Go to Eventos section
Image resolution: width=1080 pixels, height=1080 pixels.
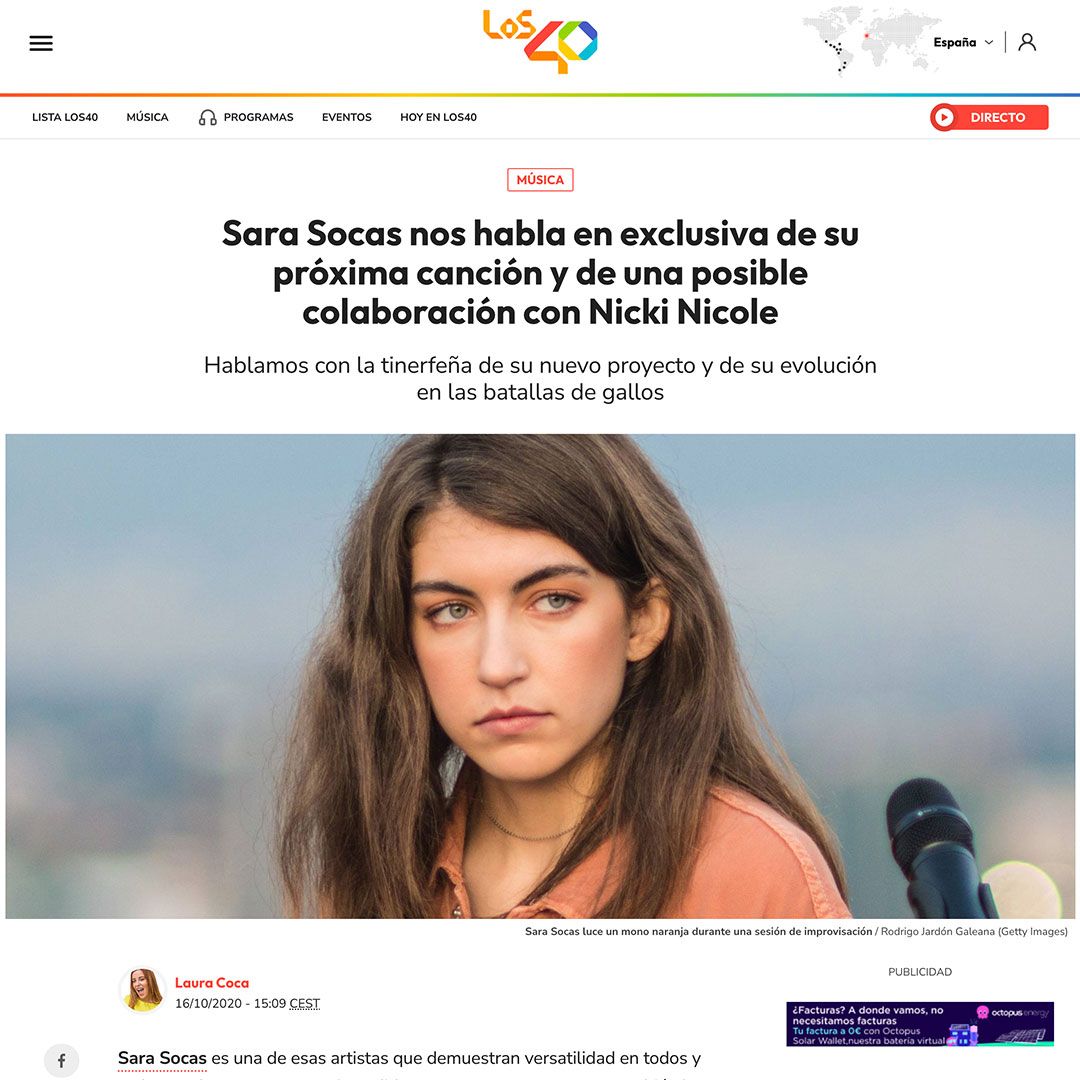[346, 117]
